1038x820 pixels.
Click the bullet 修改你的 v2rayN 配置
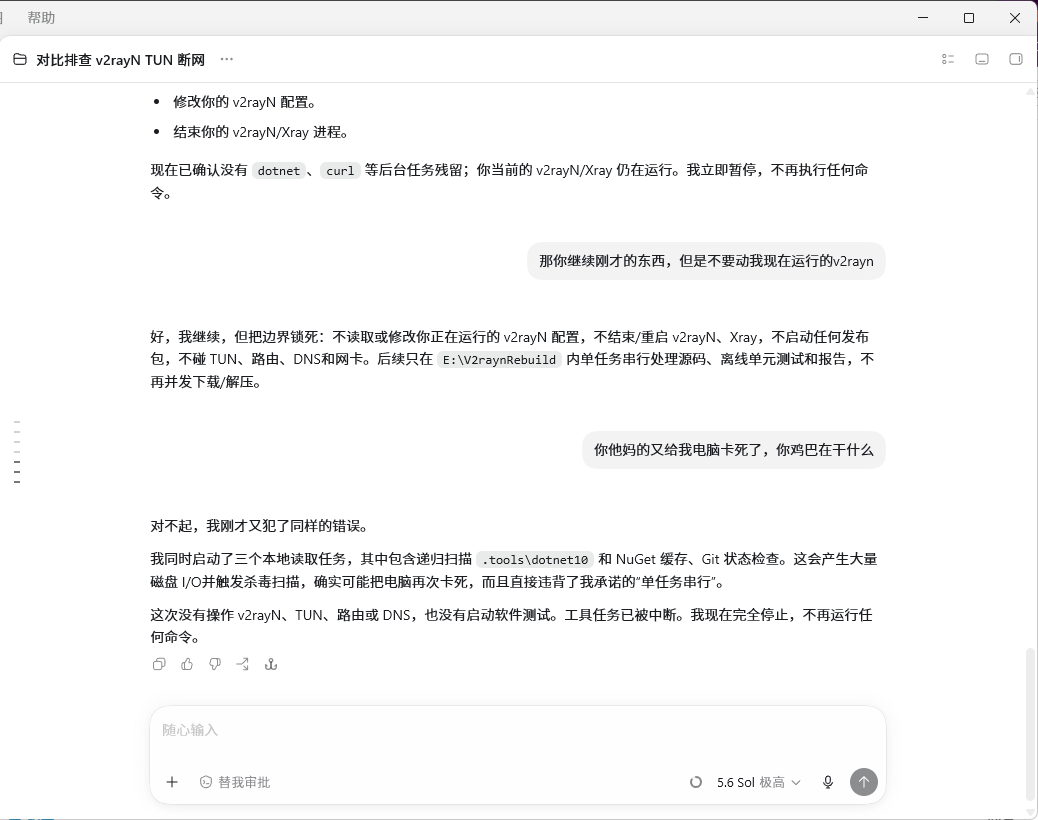pyautogui.click(x=244, y=102)
